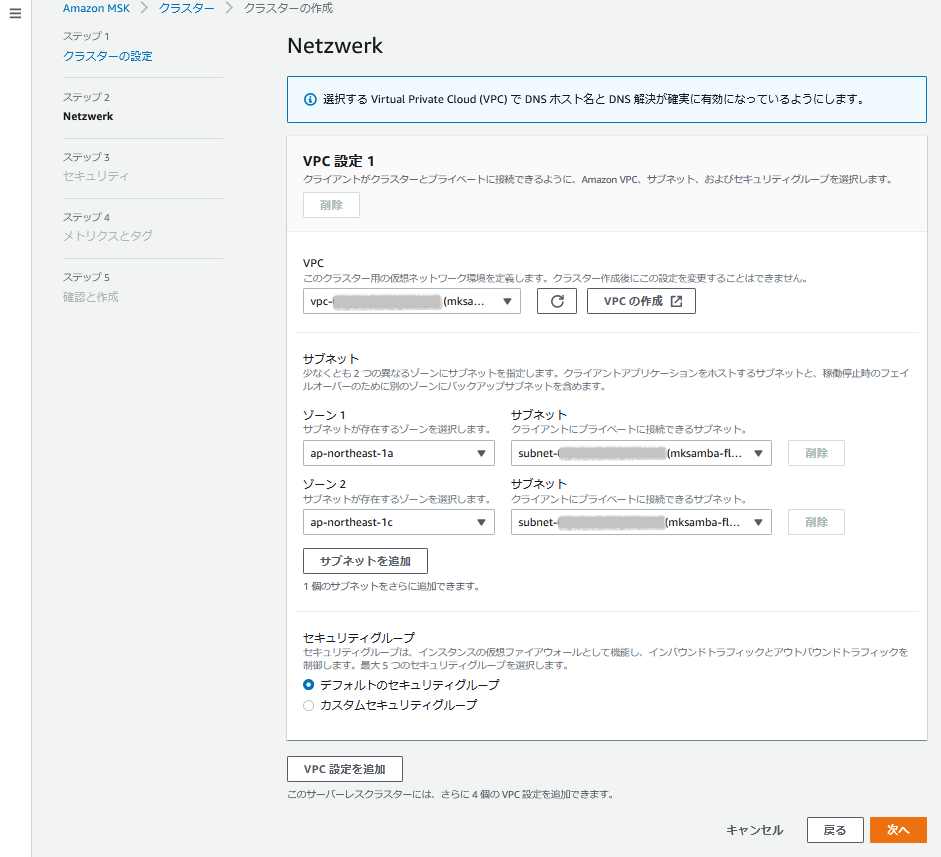Click the VPC 設定 1 heading

click(338, 161)
